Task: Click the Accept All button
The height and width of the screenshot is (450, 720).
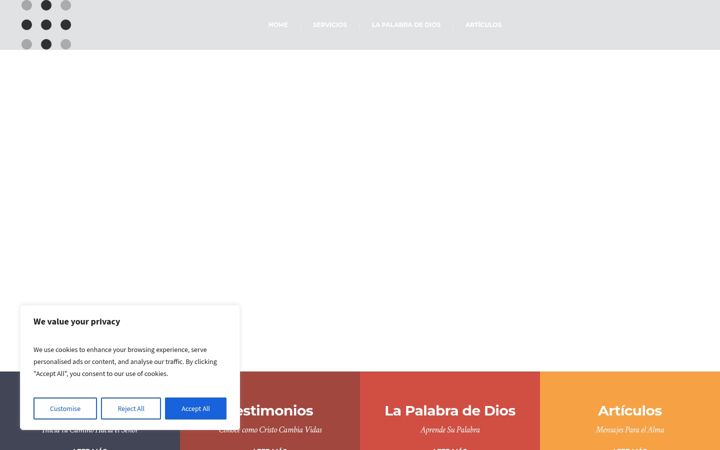Action: click(196, 408)
